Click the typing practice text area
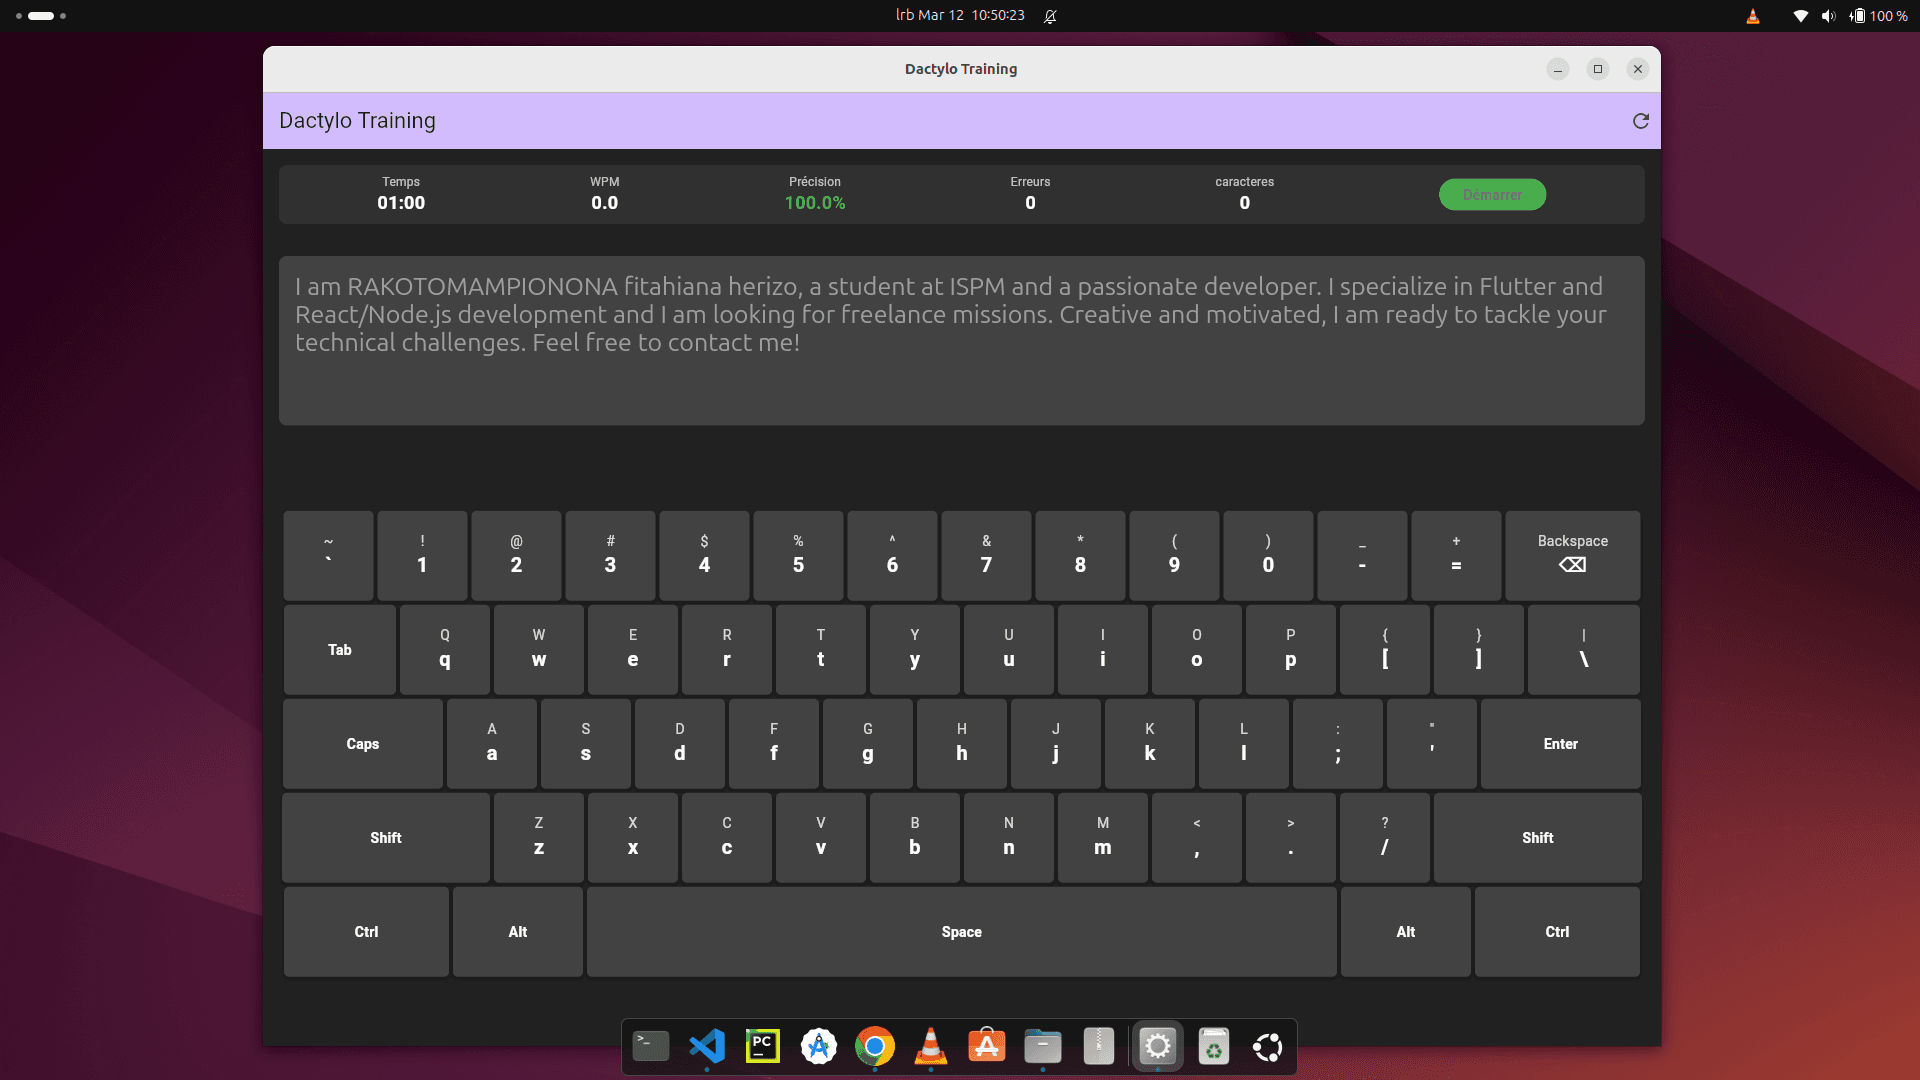The image size is (1920, 1080). point(960,341)
